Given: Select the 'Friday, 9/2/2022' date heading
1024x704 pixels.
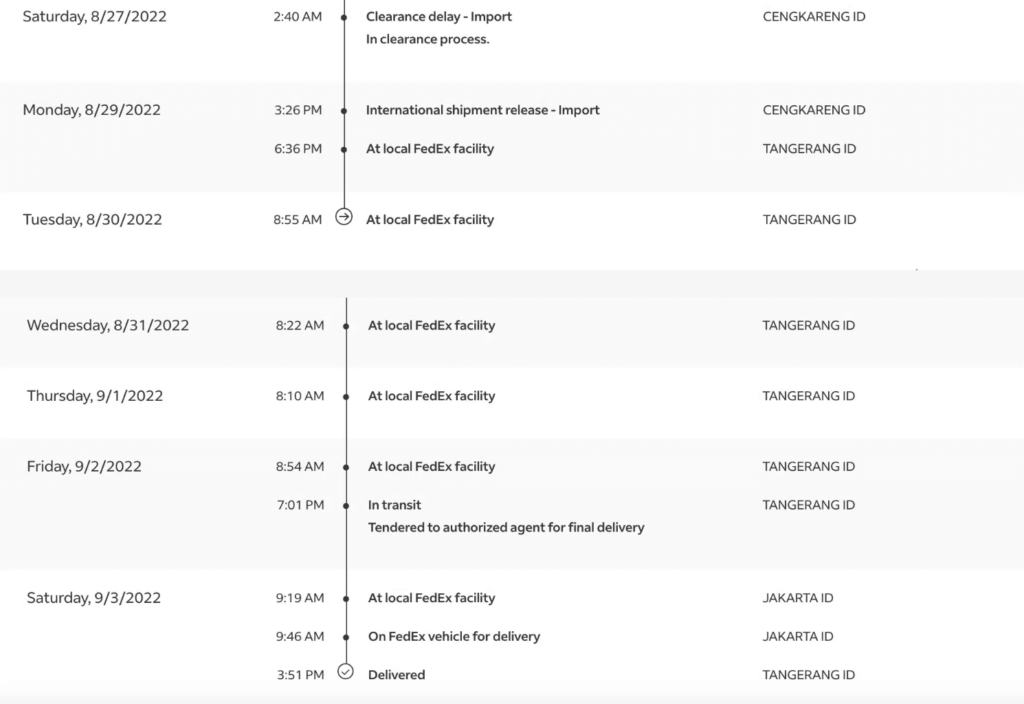Looking at the screenshot, I should (84, 466).
